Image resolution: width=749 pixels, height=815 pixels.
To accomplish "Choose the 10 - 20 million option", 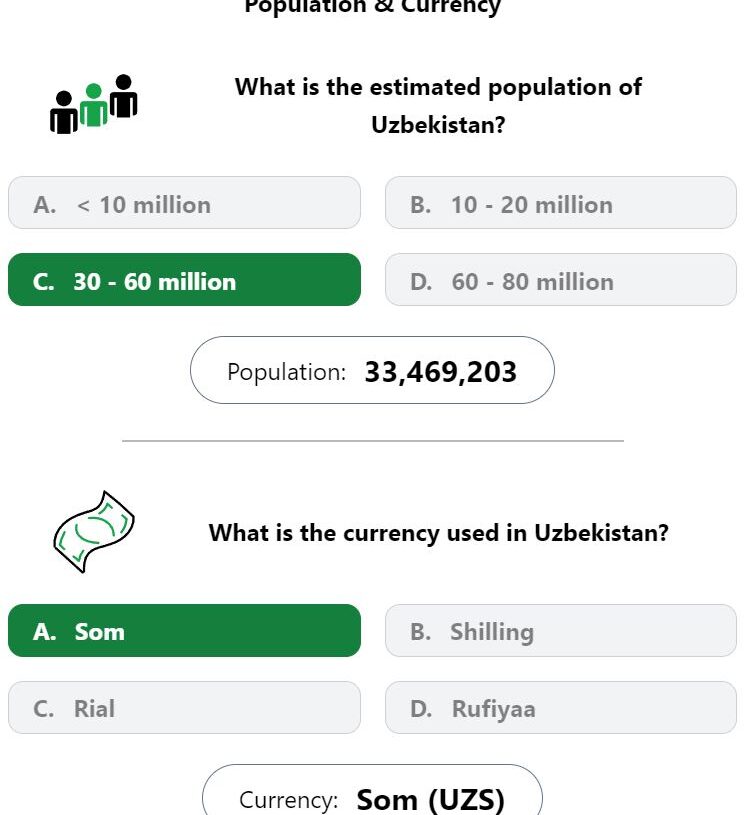I will click(561, 203).
